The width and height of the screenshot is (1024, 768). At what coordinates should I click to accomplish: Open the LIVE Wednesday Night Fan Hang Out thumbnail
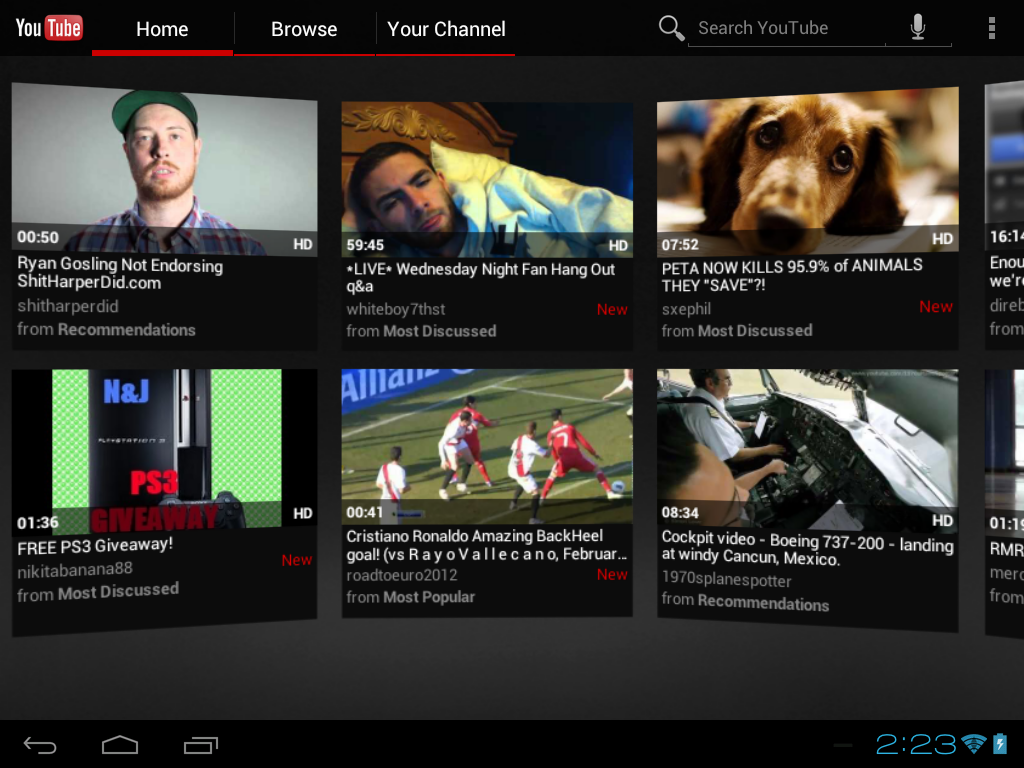coord(487,178)
